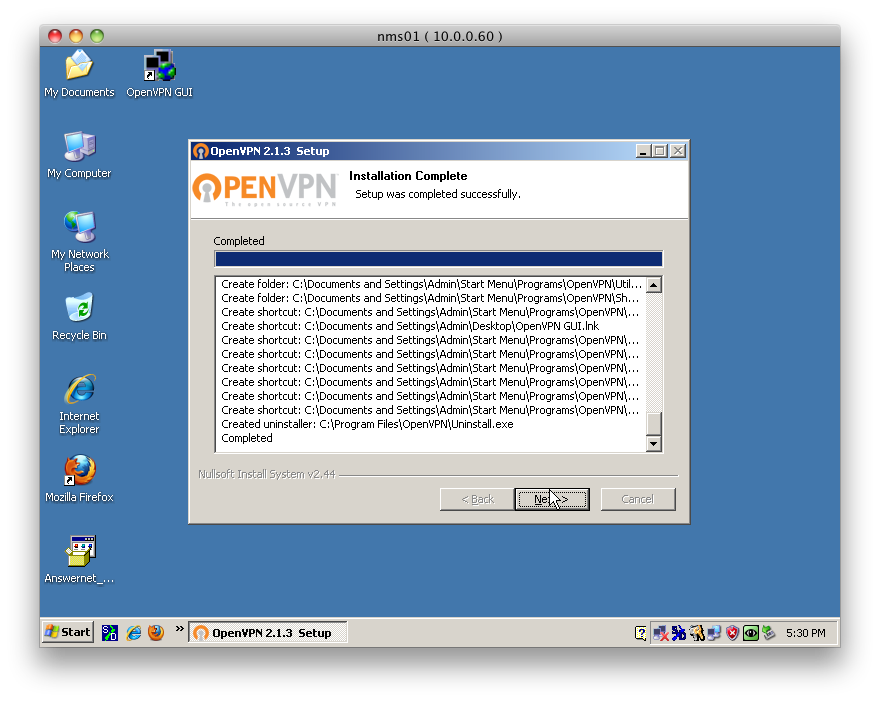
Task: Select the 'Desktop\OpenVPN GUI.lnk' shortcut log line
Action: 410,326
